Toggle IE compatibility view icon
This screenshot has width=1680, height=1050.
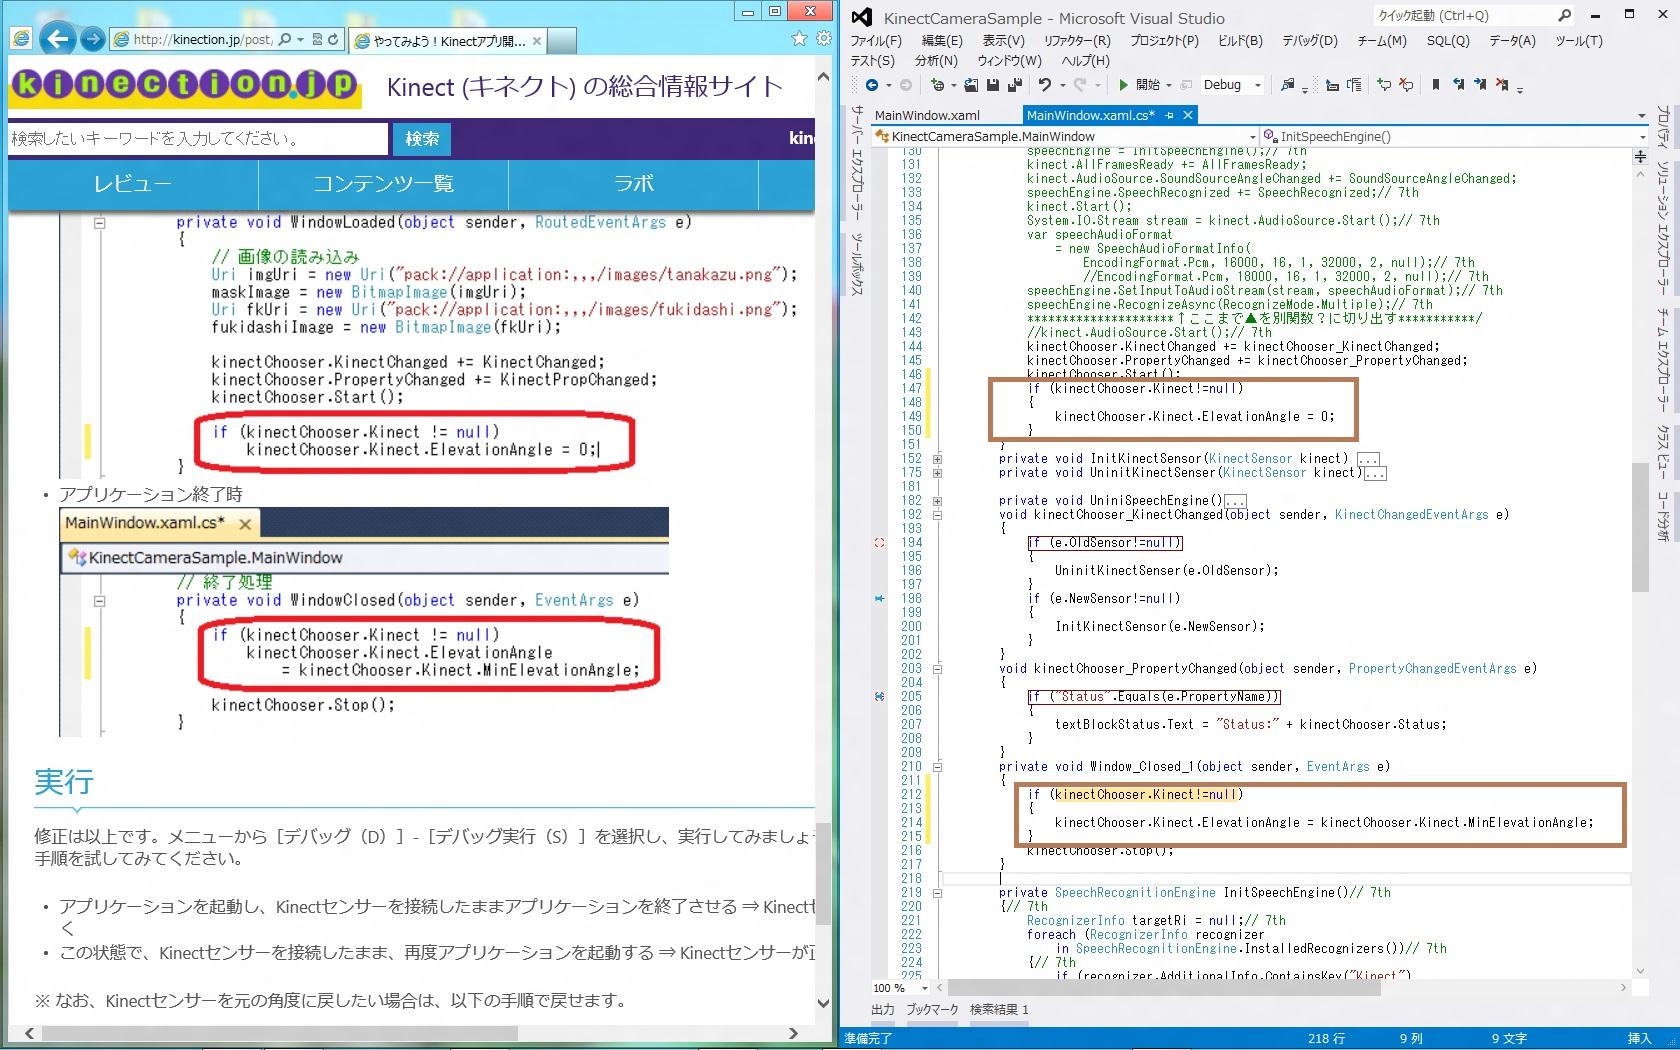point(317,40)
